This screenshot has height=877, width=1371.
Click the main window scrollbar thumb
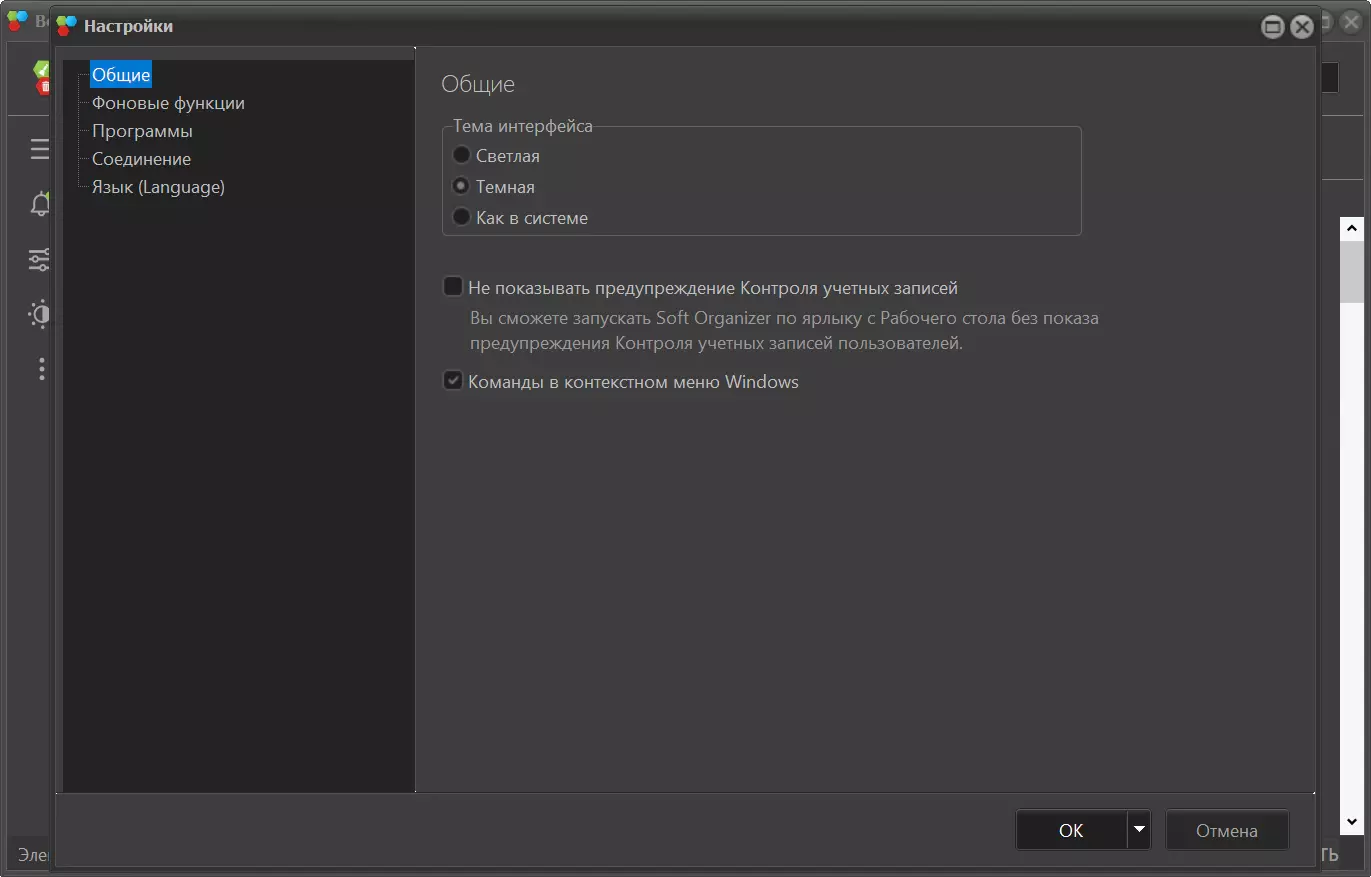(1352, 271)
